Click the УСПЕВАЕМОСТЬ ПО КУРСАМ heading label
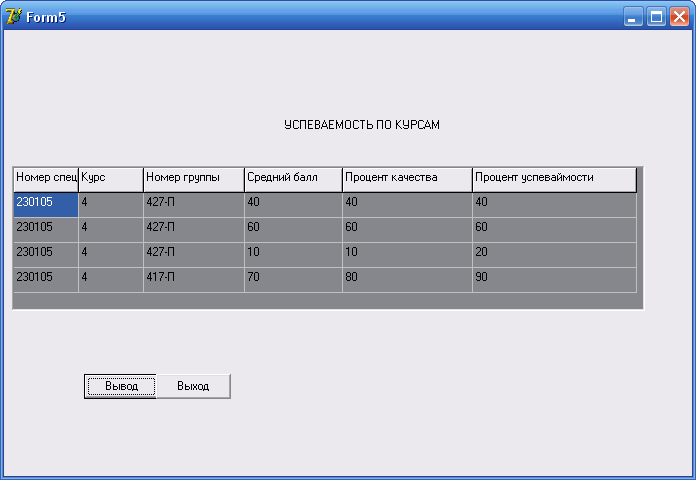The width and height of the screenshot is (696, 480). [362, 125]
